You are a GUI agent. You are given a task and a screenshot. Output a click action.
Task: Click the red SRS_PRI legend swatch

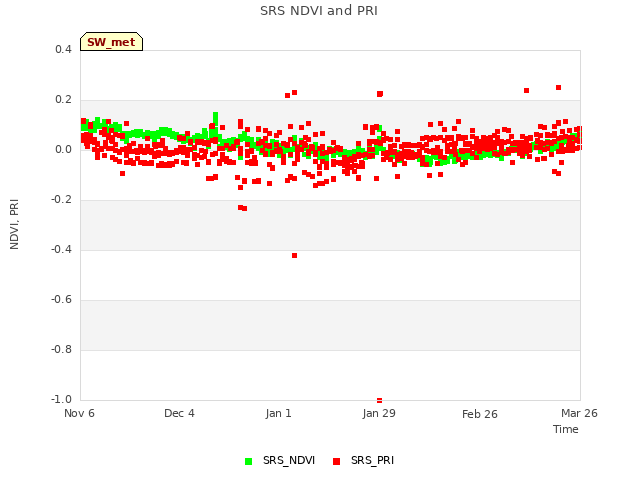tap(336, 461)
